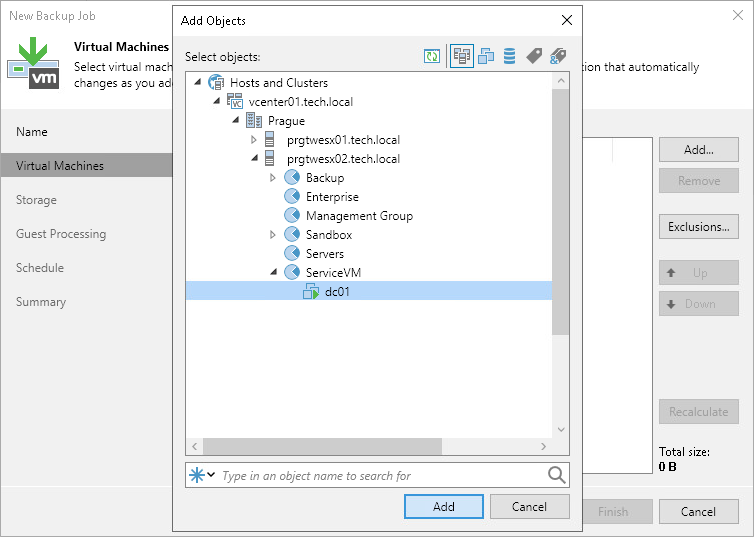Click the tree scroll right arrow
754x537 pixels.
(x=543, y=446)
